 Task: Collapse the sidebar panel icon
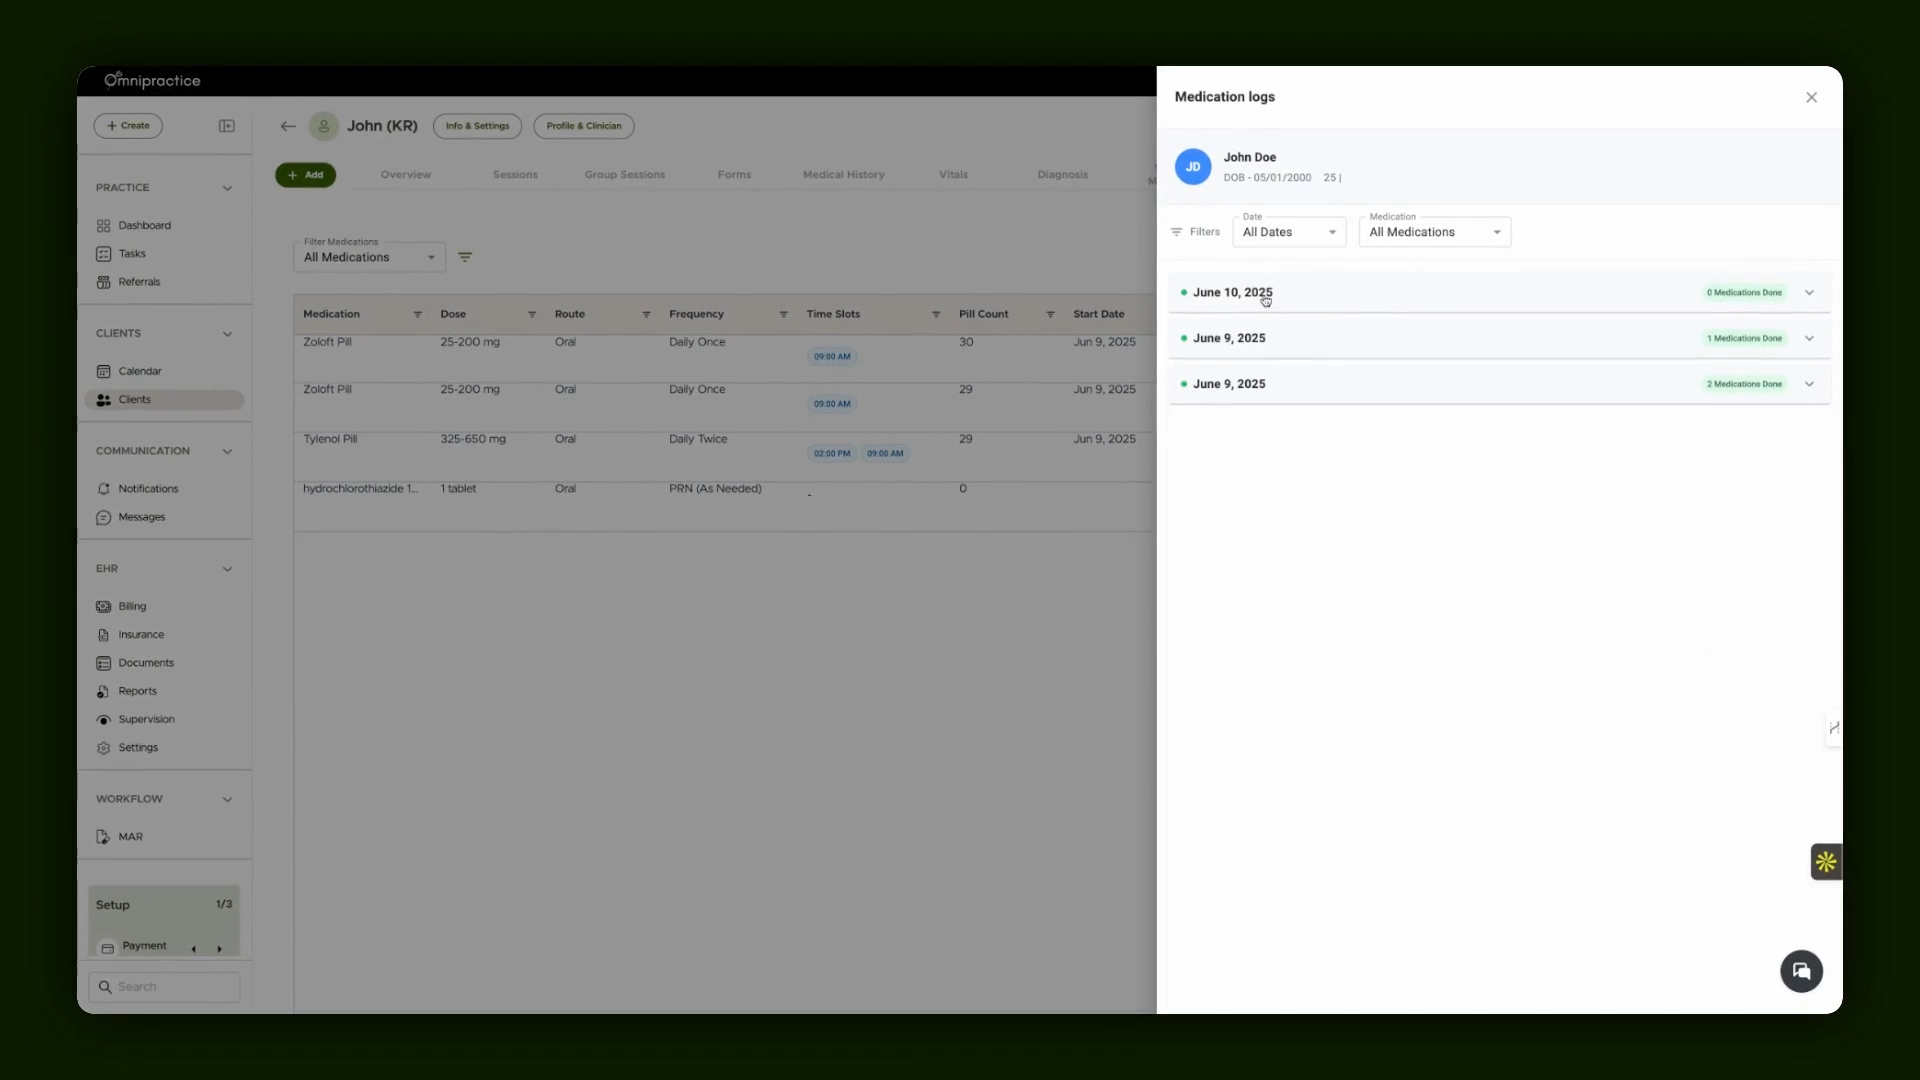[227, 126]
